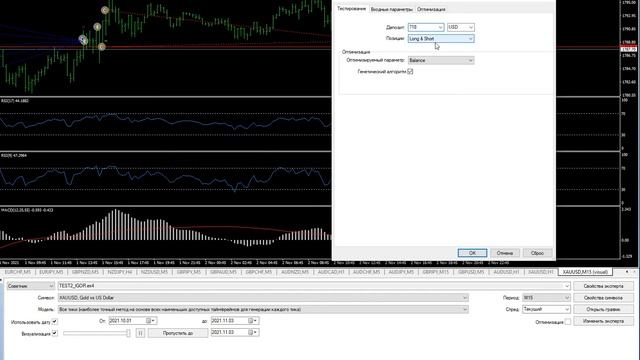Toggle the Визуализация checkbox

click(x=55, y=333)
